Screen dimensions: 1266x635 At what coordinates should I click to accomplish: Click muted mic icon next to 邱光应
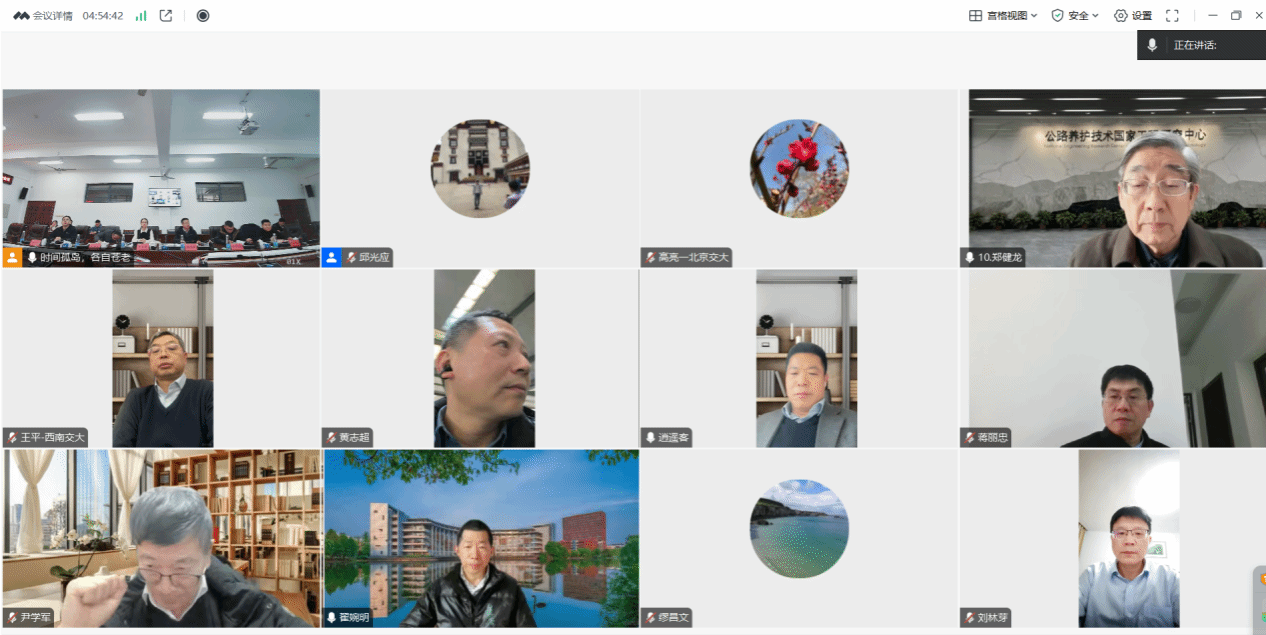tap(351, 257)
